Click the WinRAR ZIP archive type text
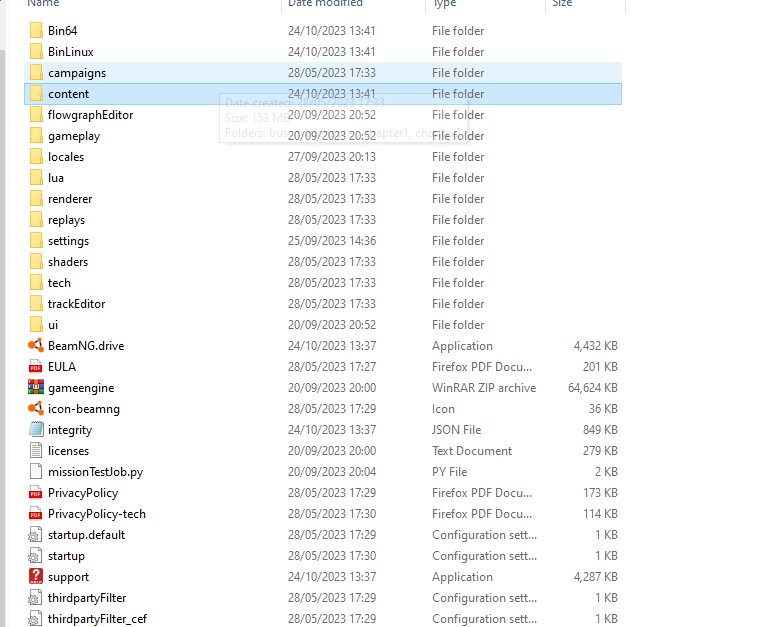Viewport: 761px width, 627px height. coord(484,388)
